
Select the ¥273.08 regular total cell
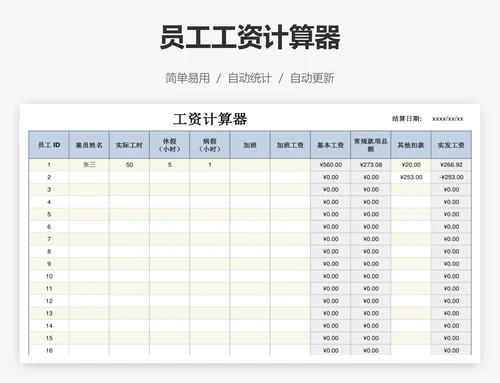371,165
